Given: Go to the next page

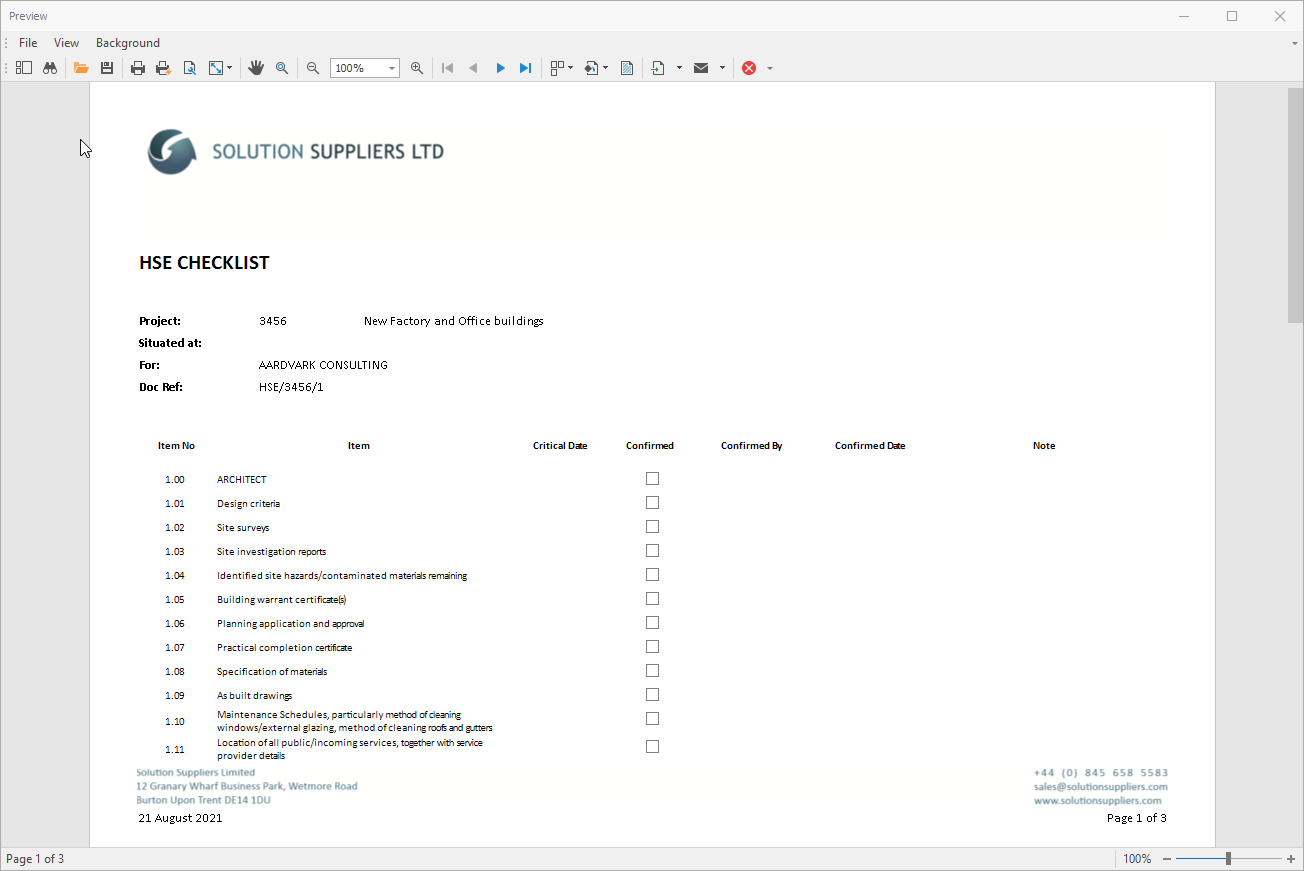Looking at the screenshot, I should click(500, 68).
